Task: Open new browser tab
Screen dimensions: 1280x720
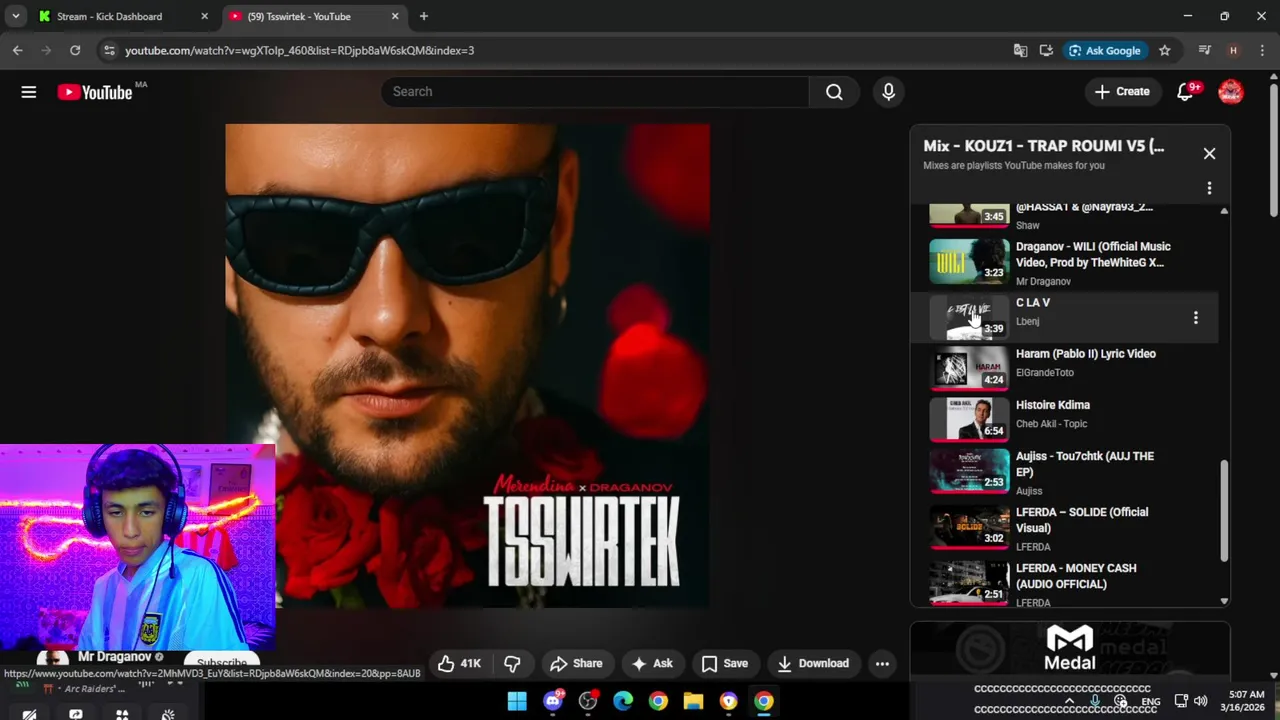Action: pos(424,16)
